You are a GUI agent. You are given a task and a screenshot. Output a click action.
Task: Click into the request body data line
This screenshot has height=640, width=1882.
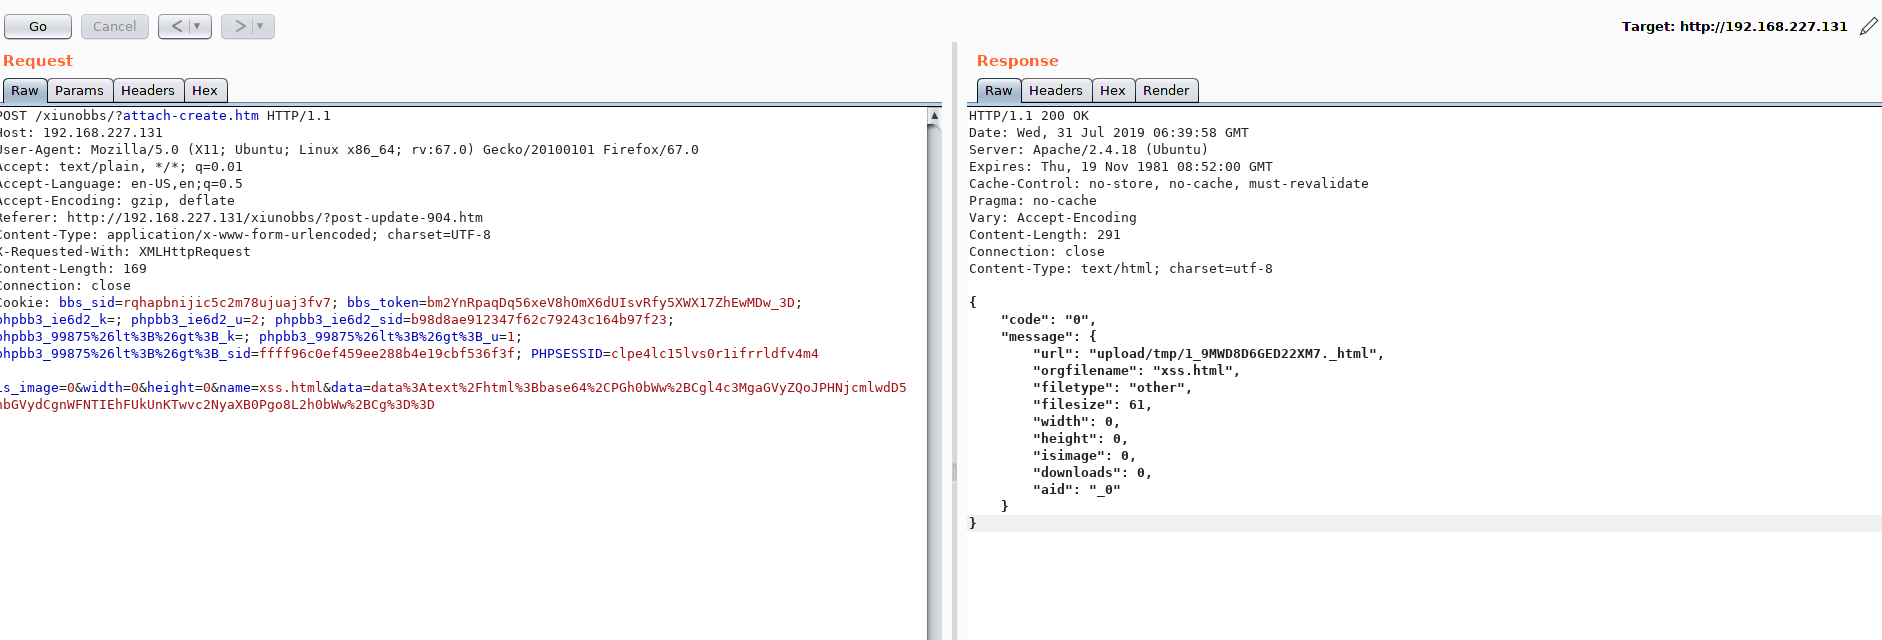tap(450, 388)
